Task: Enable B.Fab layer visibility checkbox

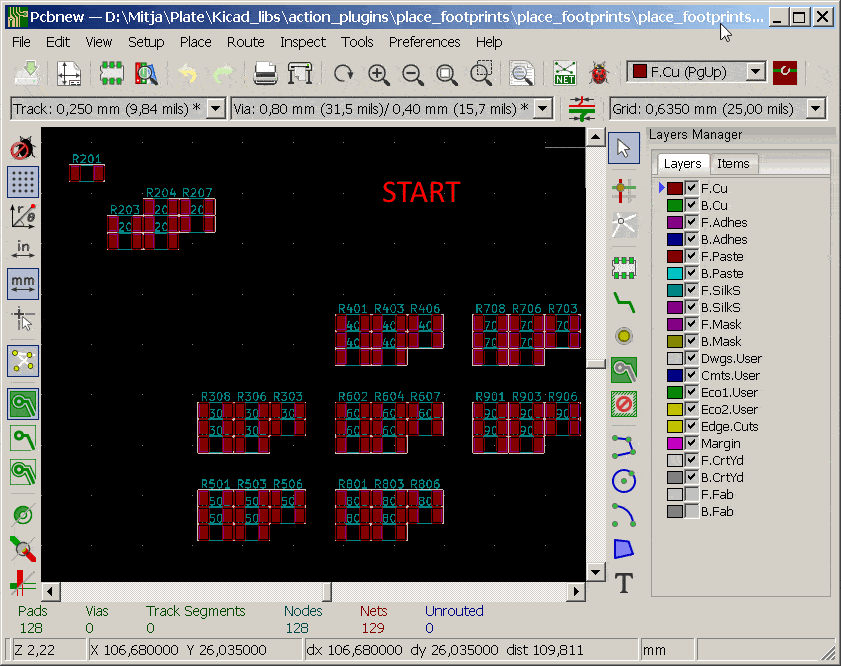Action: tap(691, 512)
